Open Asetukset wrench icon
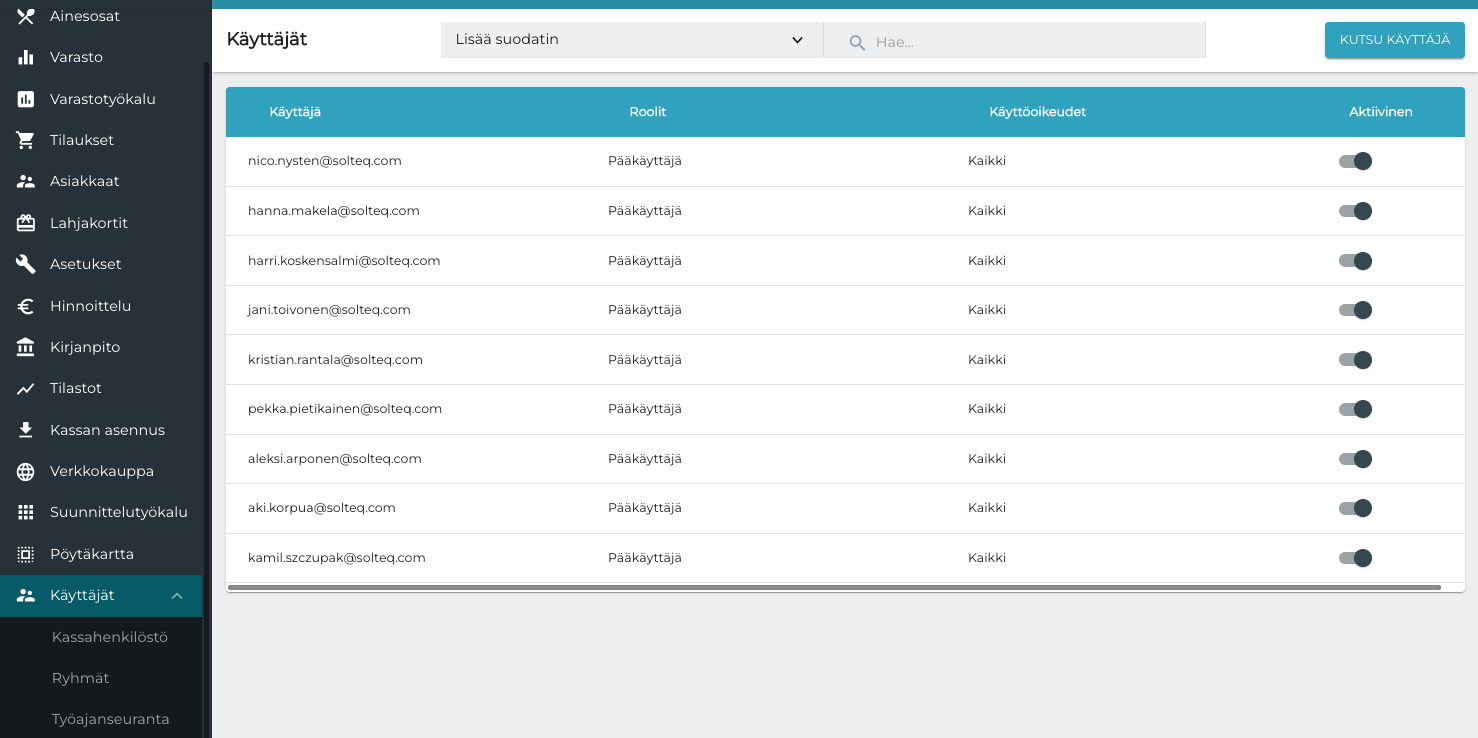 point(26,264)
